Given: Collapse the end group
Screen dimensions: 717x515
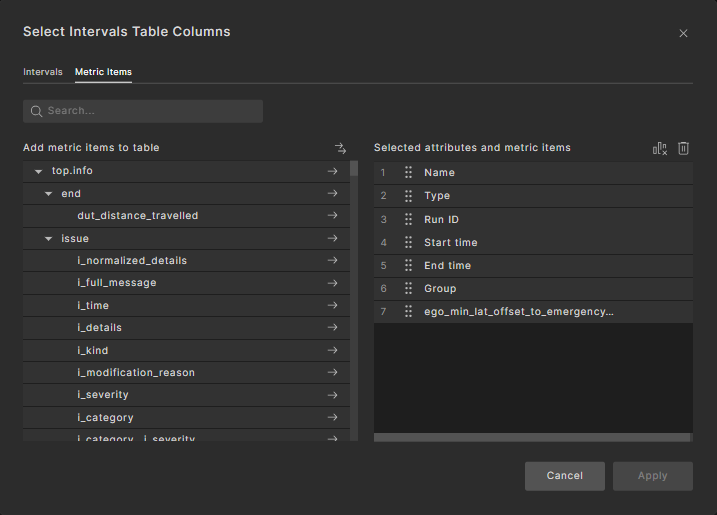Looking at the screenshot, I should point(48,194).
